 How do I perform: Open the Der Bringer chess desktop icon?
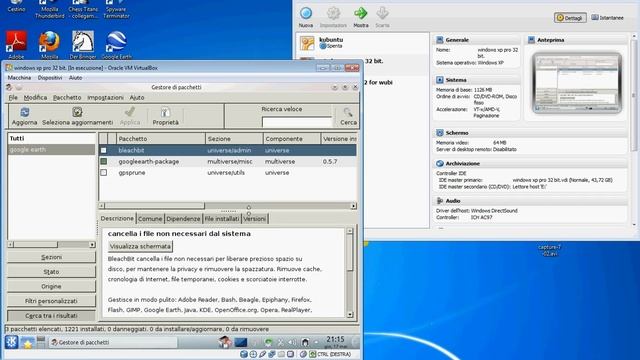pyautogui.click(x=83, y=42)
